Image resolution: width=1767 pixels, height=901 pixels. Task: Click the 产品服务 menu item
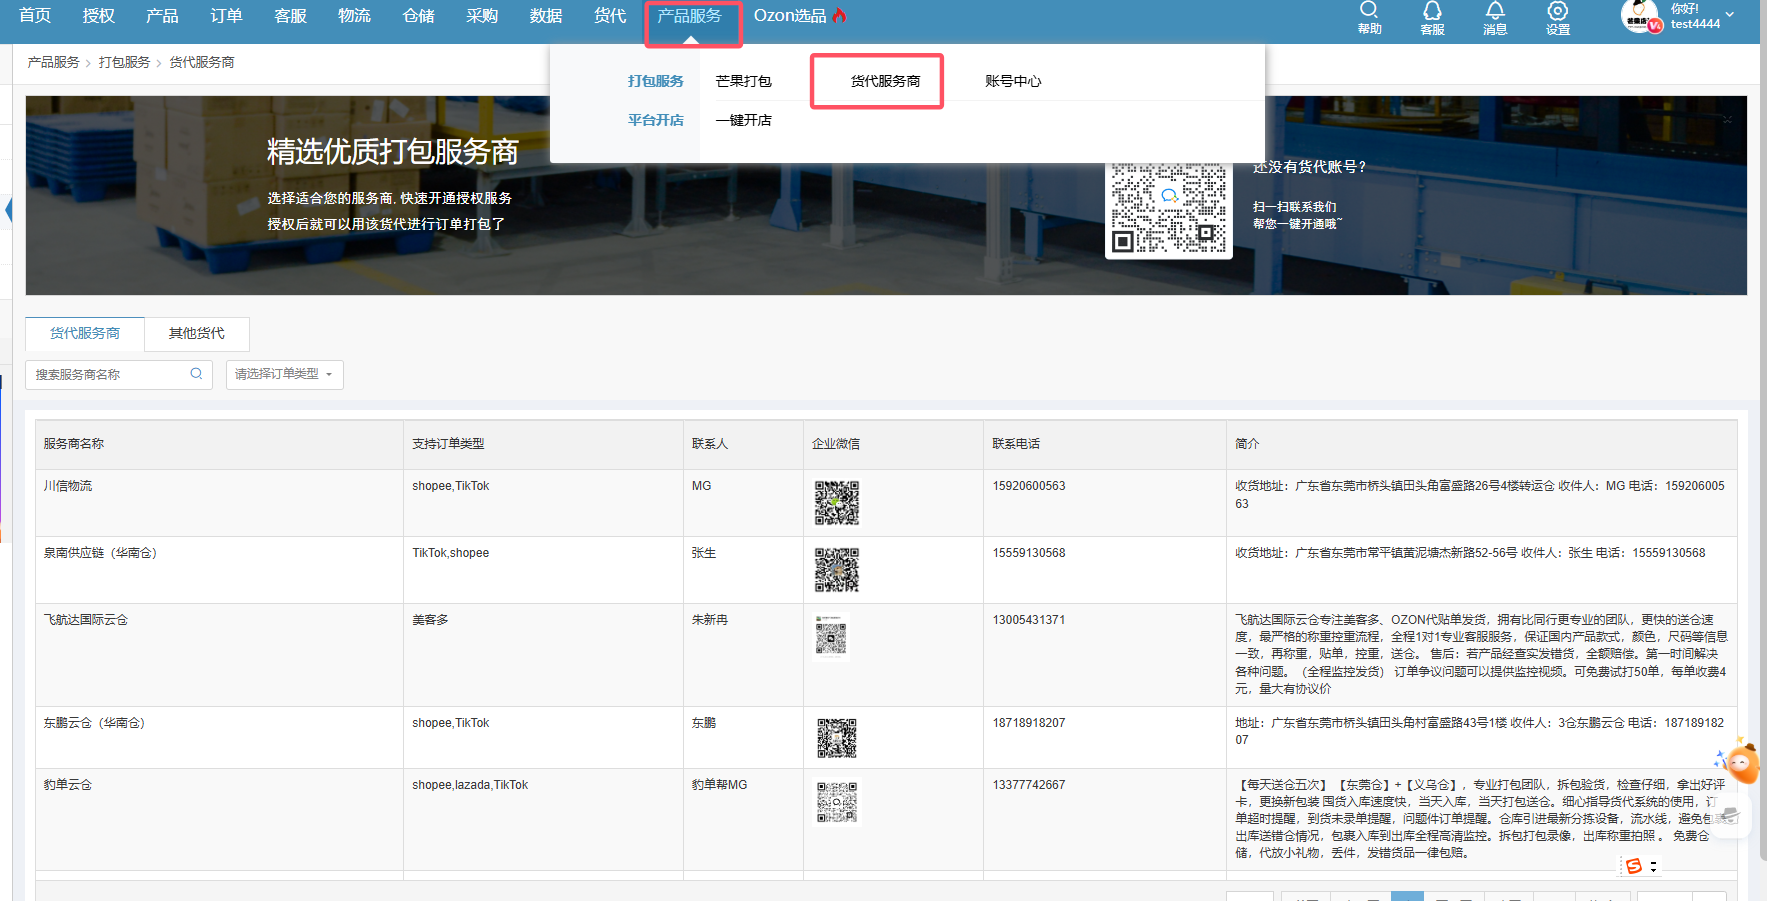point(689,16)
